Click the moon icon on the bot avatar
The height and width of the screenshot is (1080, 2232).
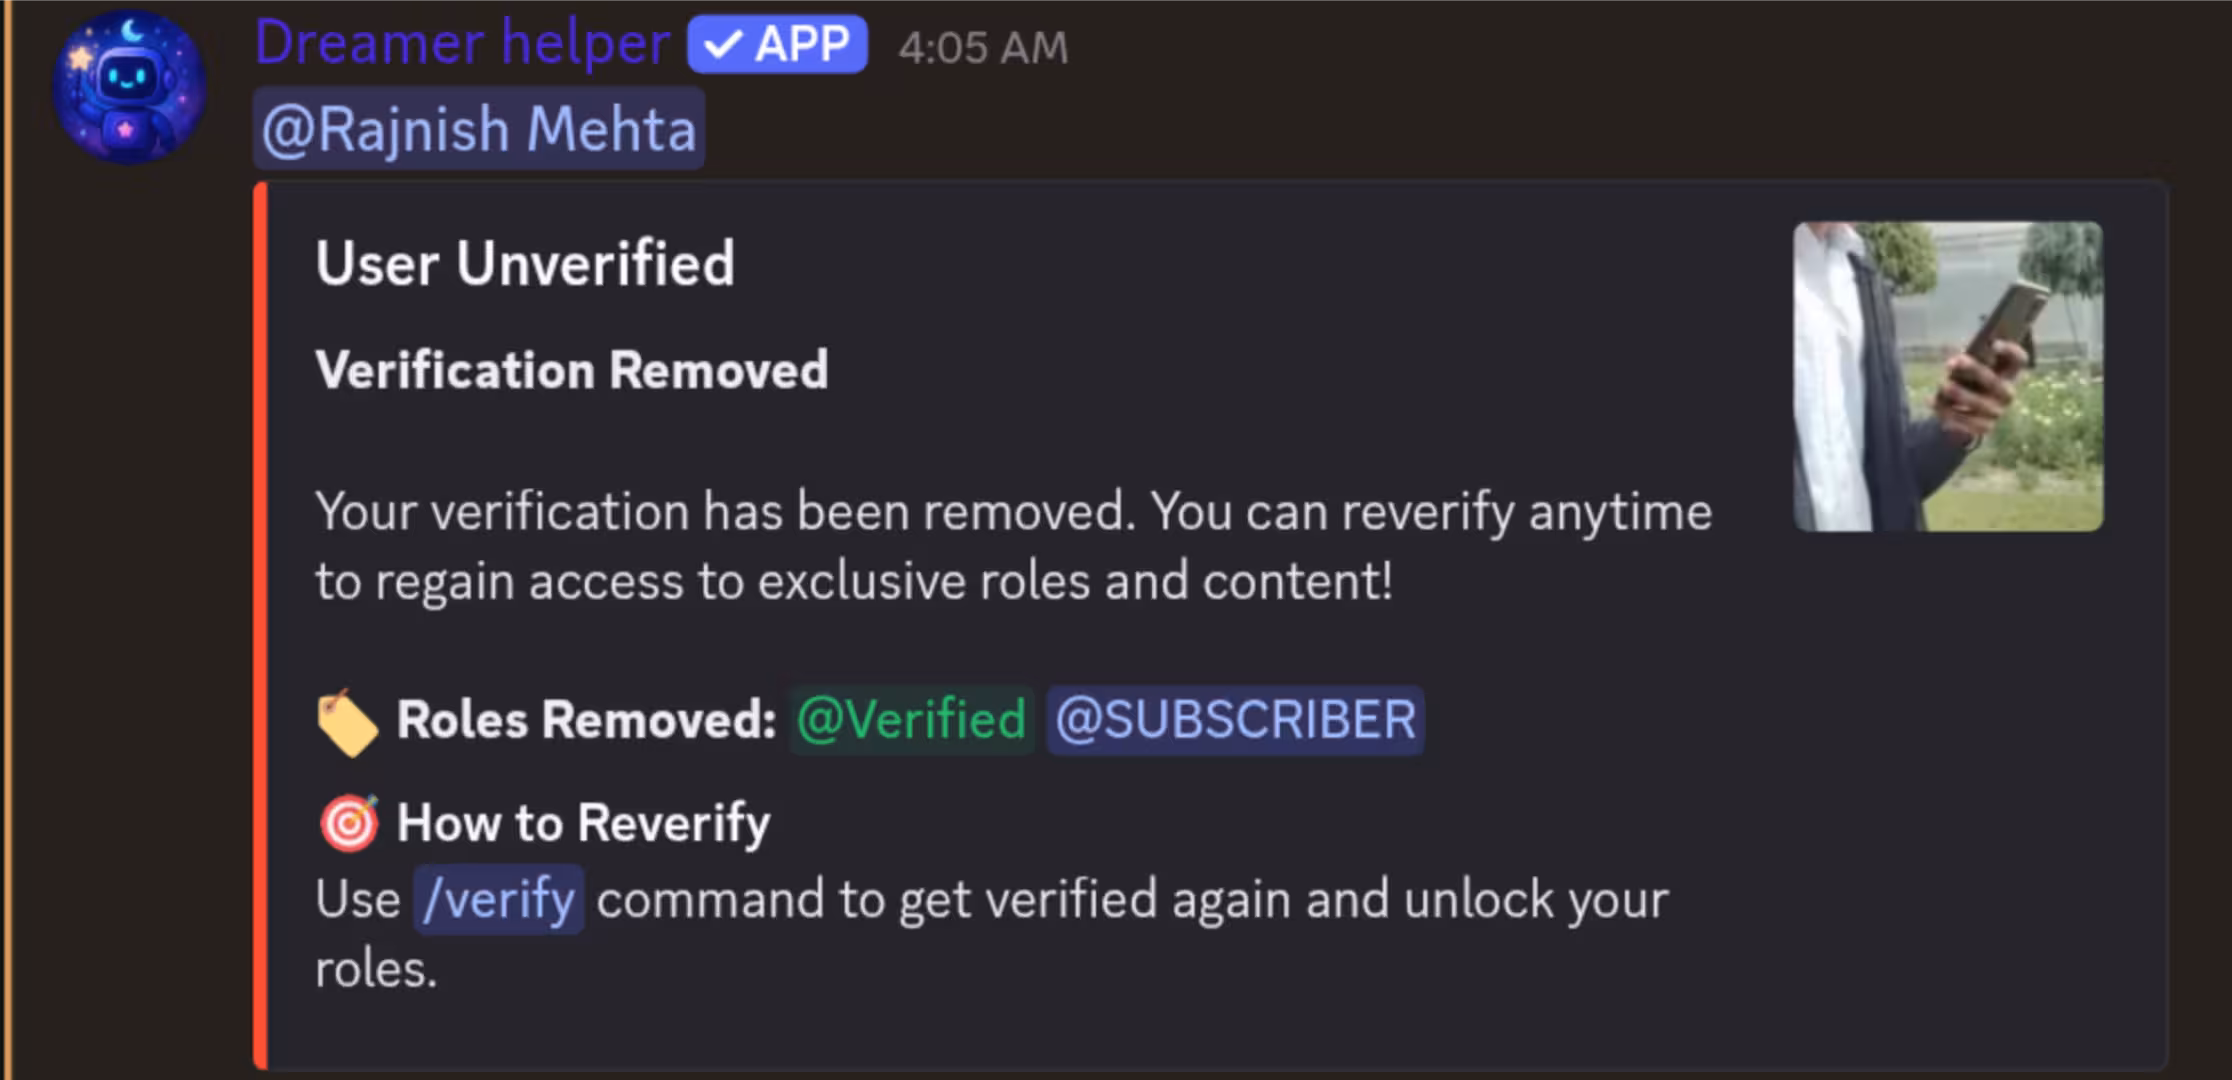pos(130,28)
